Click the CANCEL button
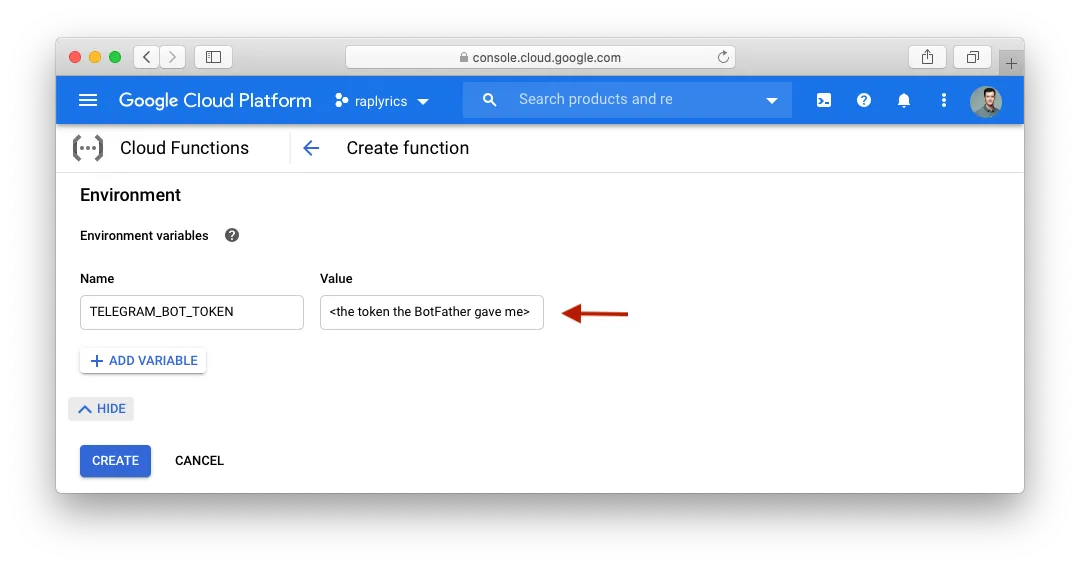The image size is (1080, 567). coord(199,461)
